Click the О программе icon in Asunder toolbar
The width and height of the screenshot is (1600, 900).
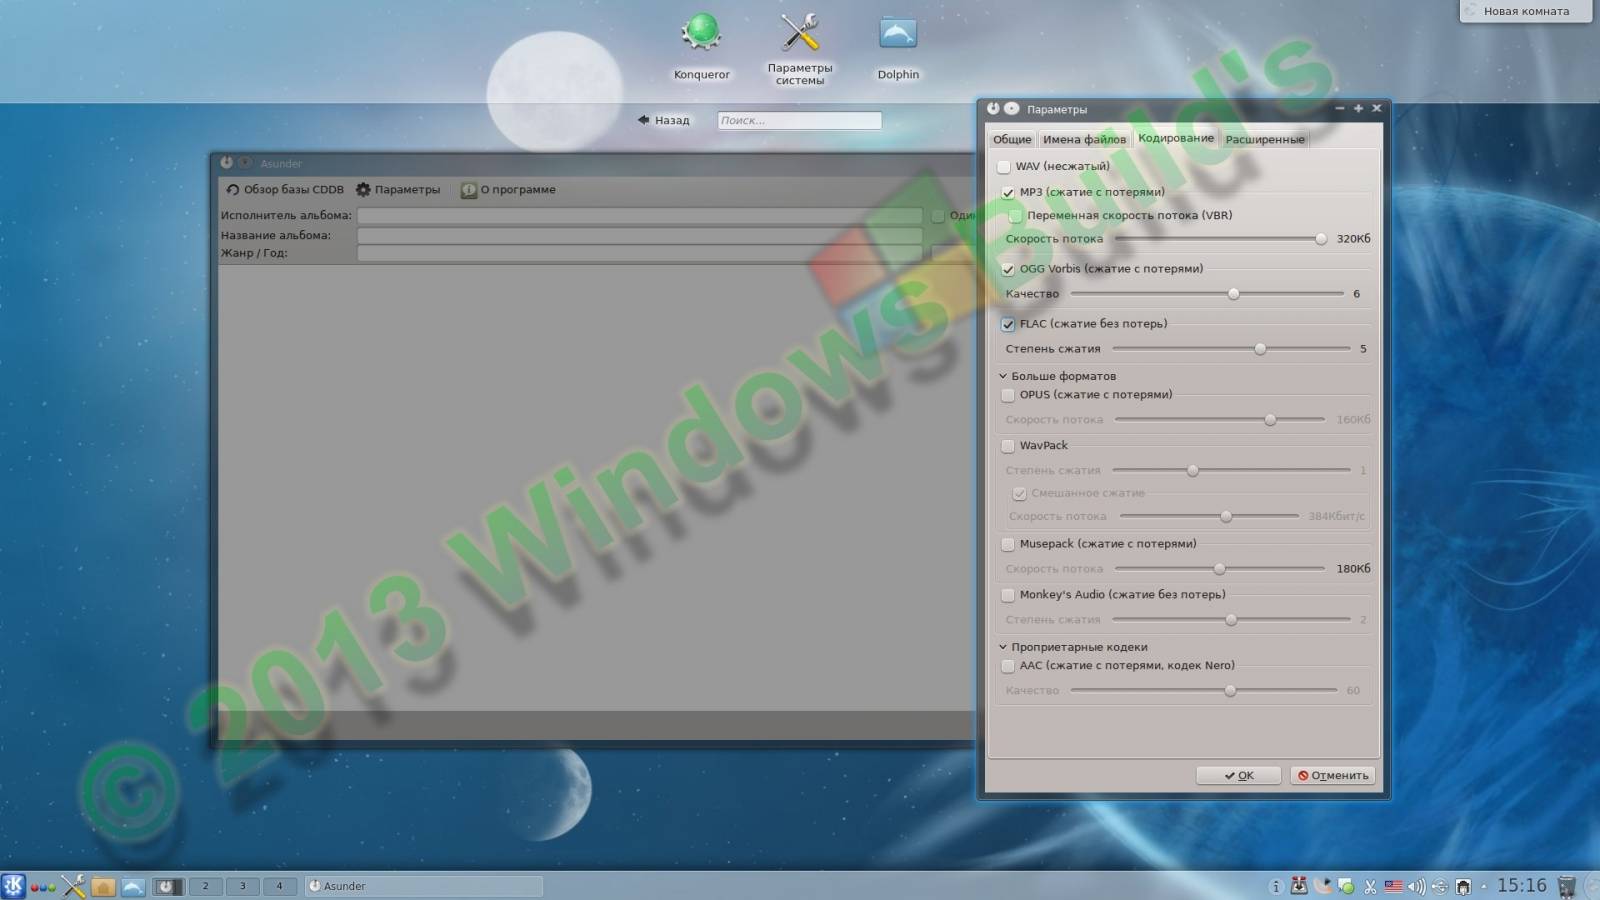click(468, 190)
